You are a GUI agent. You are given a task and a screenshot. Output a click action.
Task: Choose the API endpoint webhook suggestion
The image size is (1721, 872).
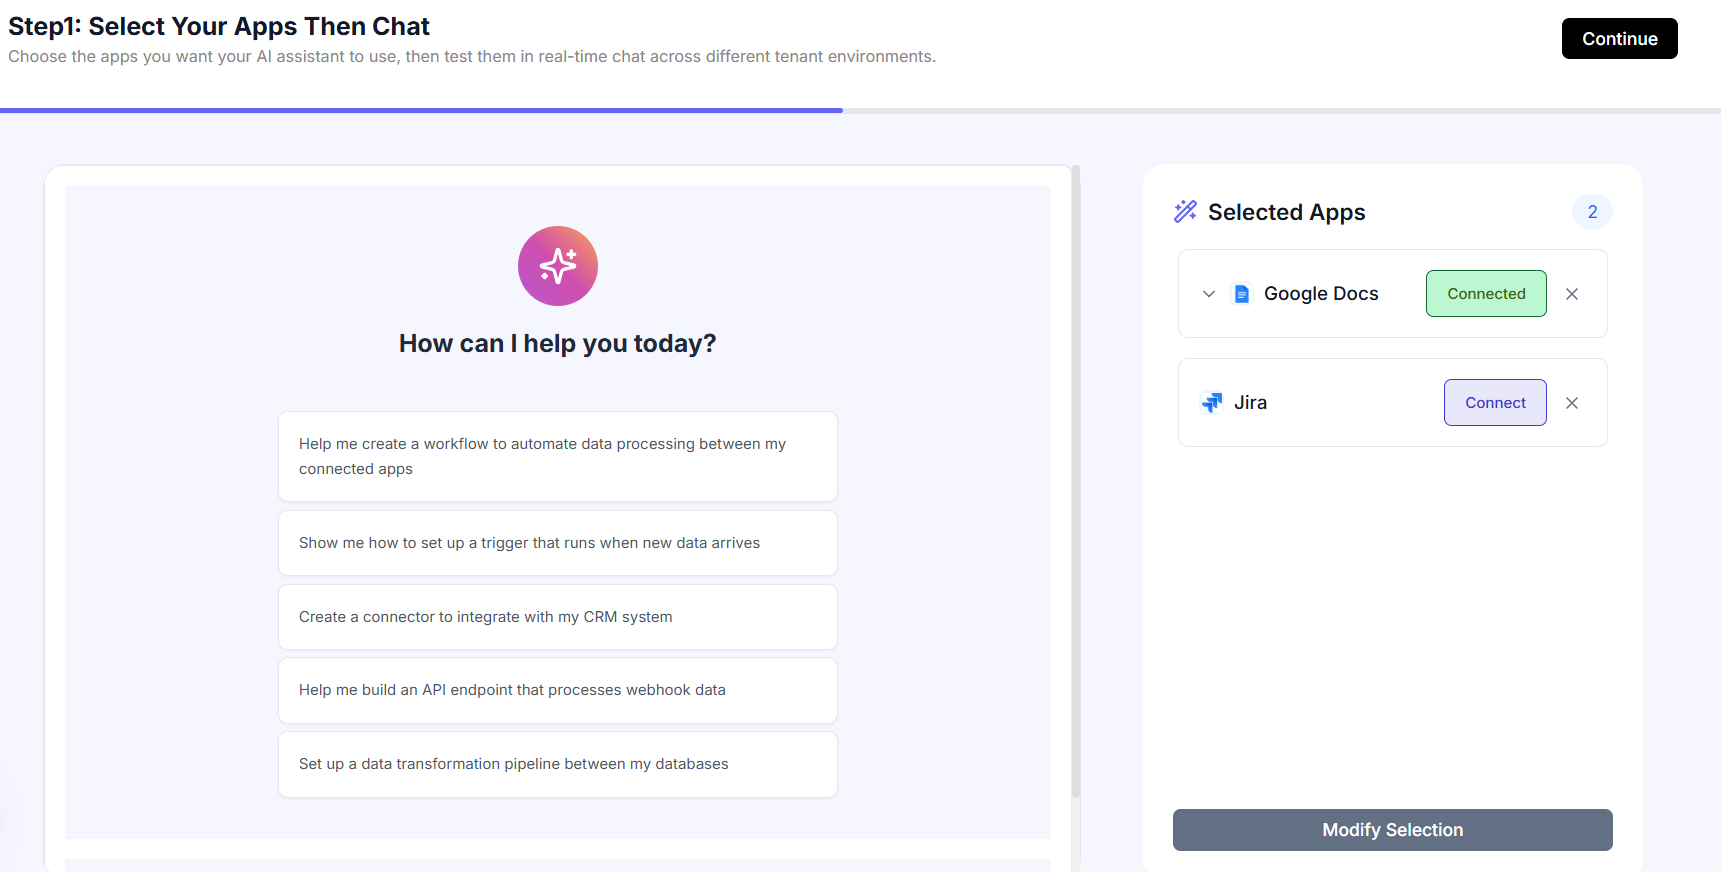pyautogui.click(x=558, y=690)
